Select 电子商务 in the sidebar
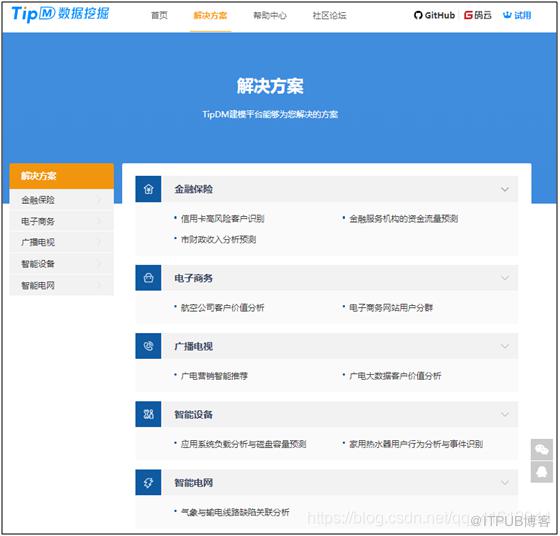 [61, 221]
